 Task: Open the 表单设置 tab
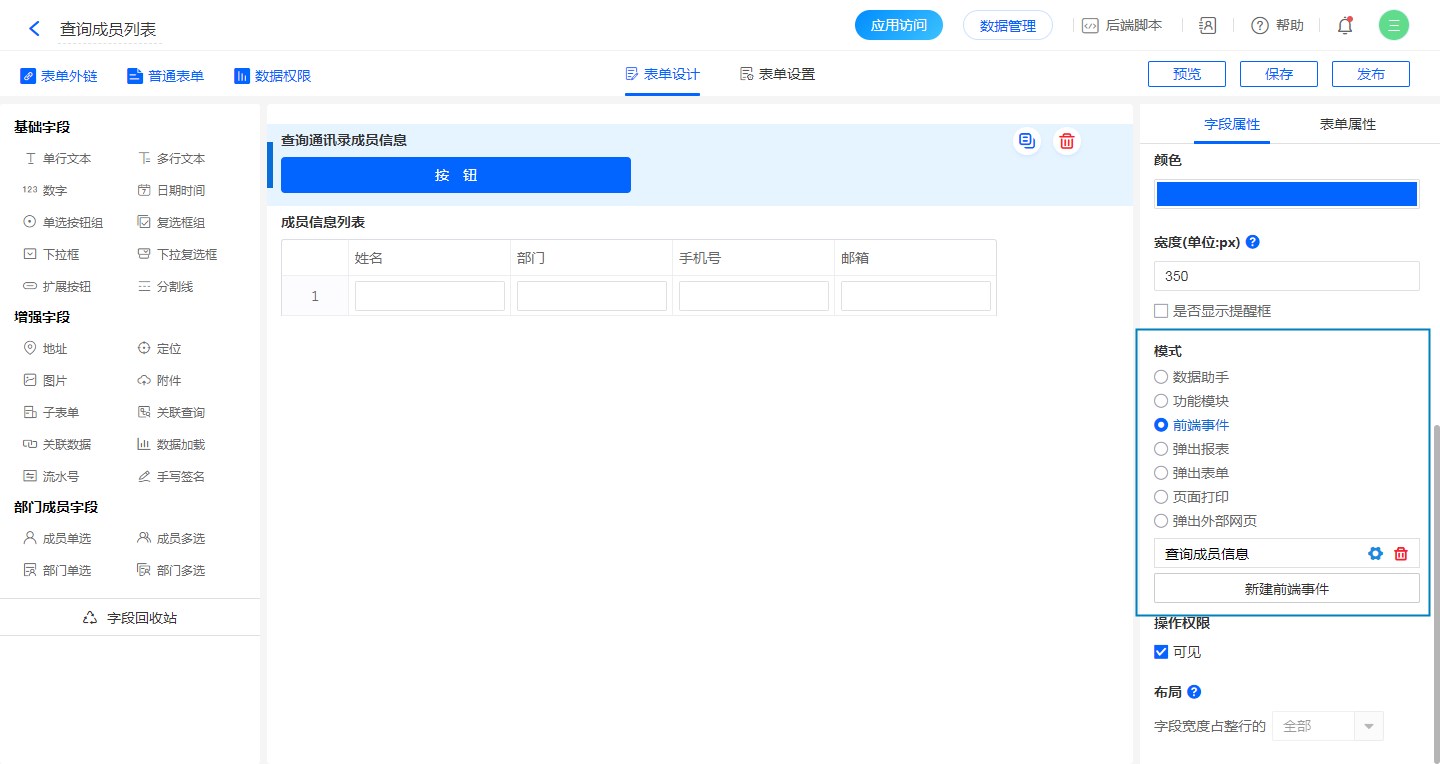[x=777, y=74]
